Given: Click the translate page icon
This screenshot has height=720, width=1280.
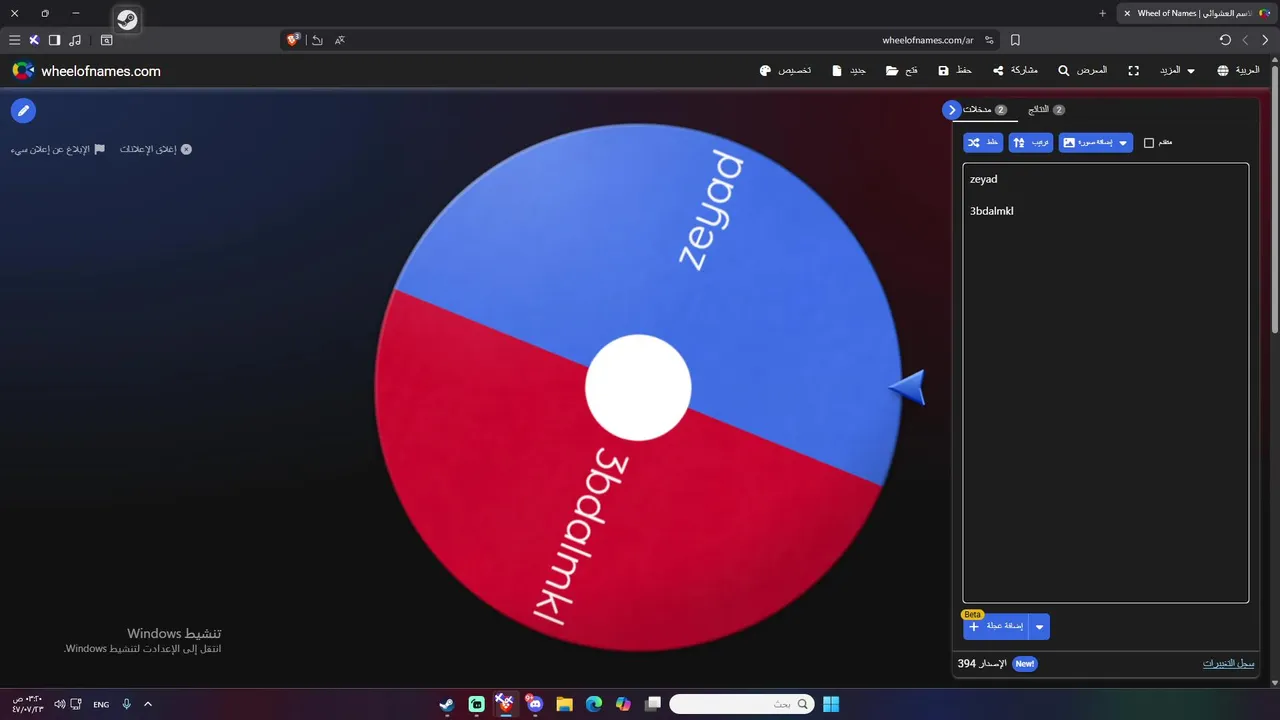Looking at the screenshot, I should pyautogui.click(x=340, y=40).
